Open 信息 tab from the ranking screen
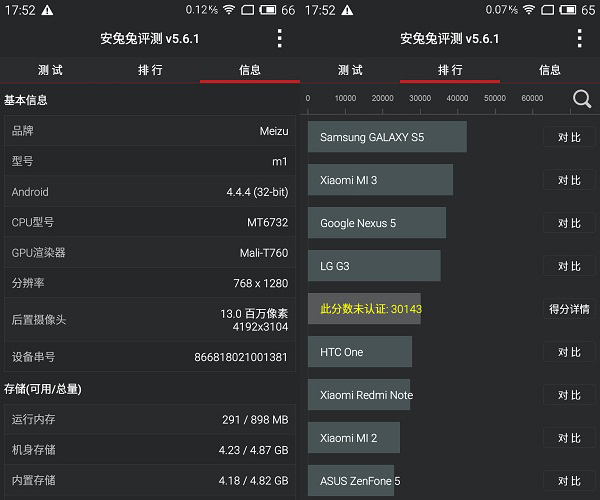 [550, 70]
